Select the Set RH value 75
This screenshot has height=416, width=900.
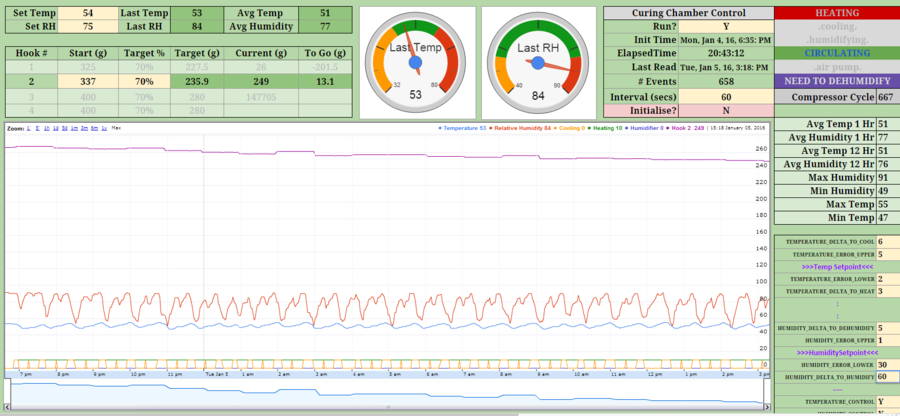(88, 27)
